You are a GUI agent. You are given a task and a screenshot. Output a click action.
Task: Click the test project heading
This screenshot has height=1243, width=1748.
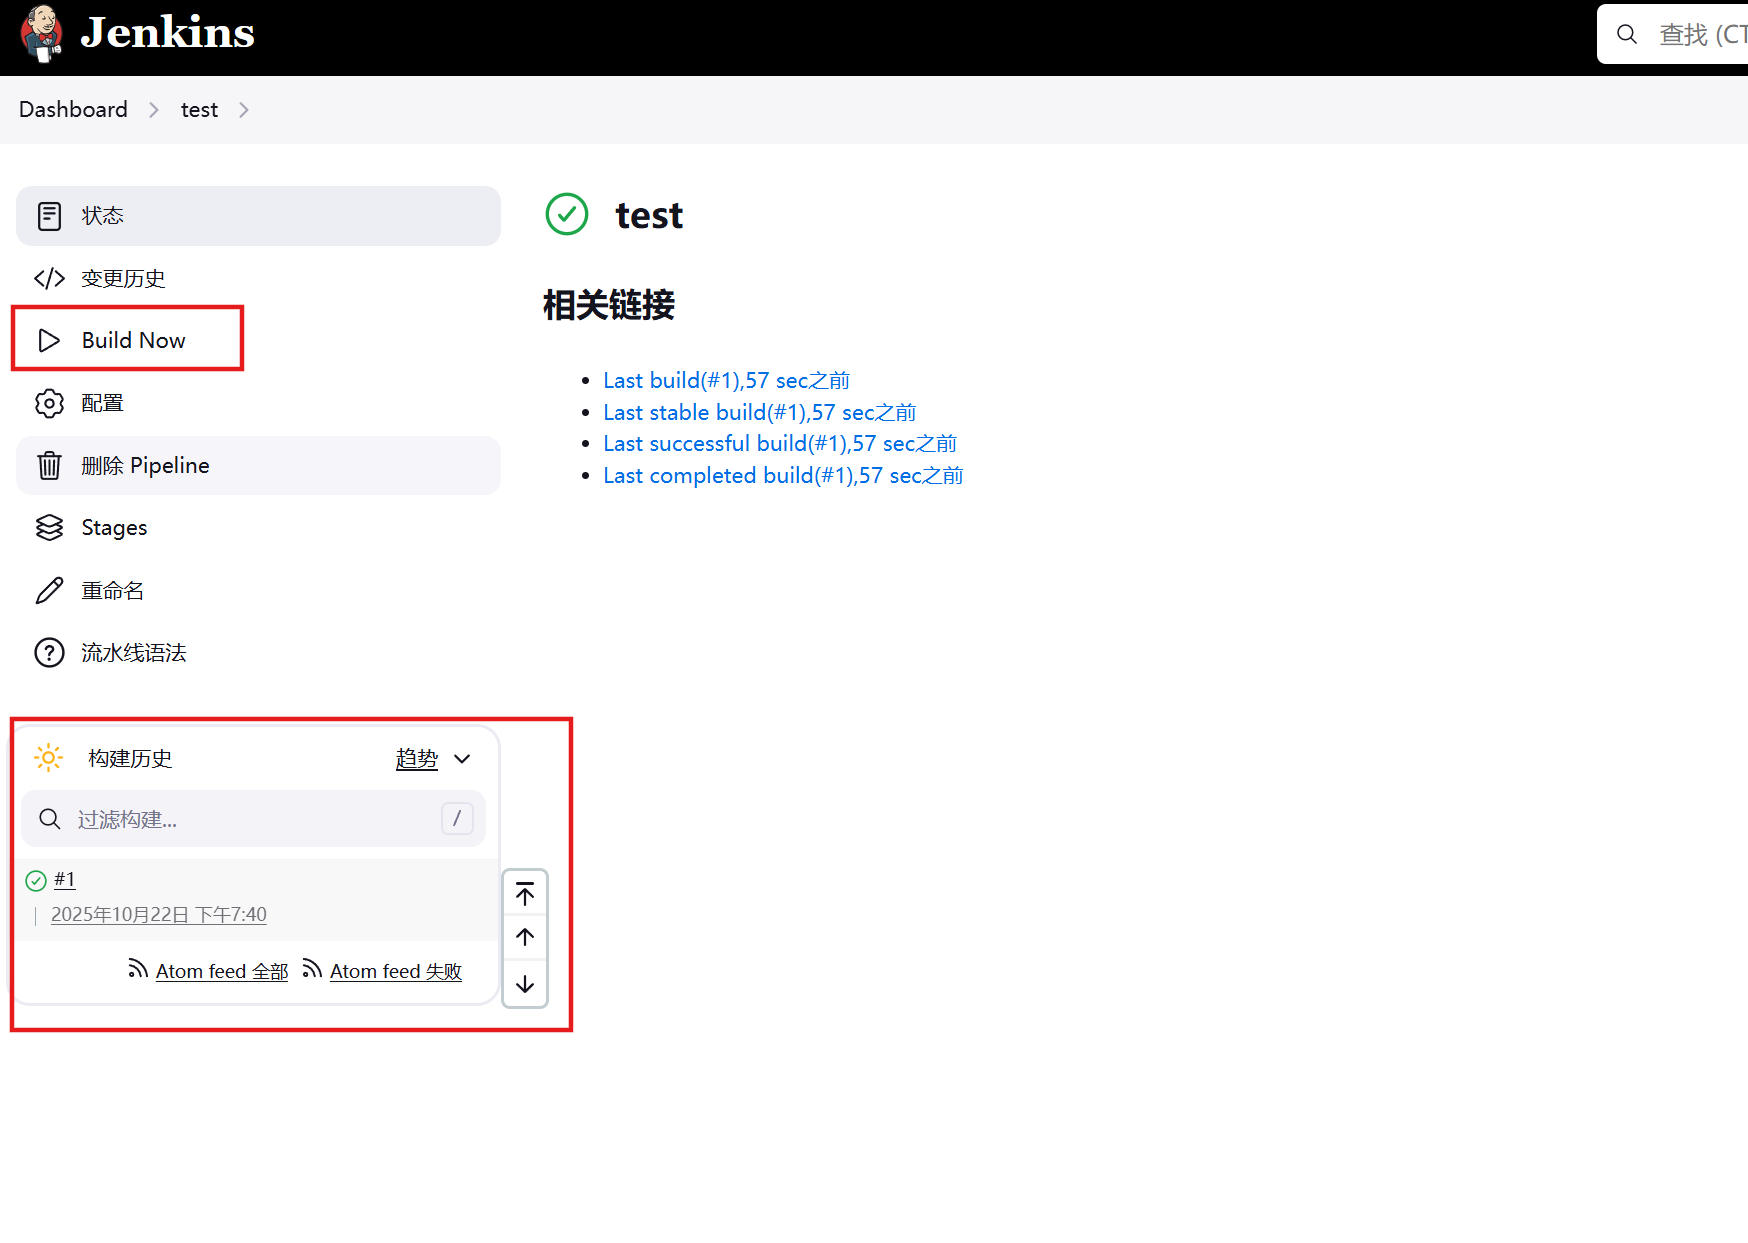(649, 215)
